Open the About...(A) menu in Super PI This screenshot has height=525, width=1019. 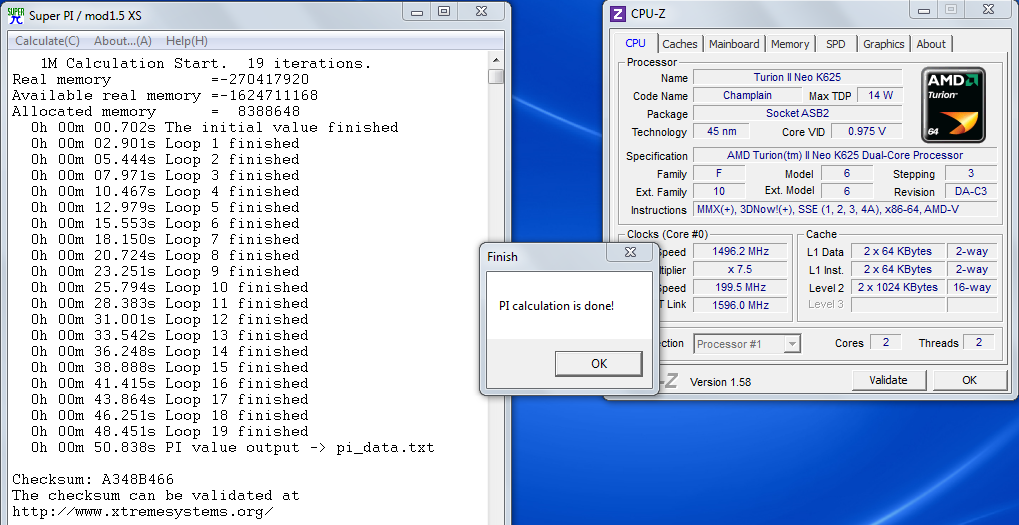pos(123,41)
